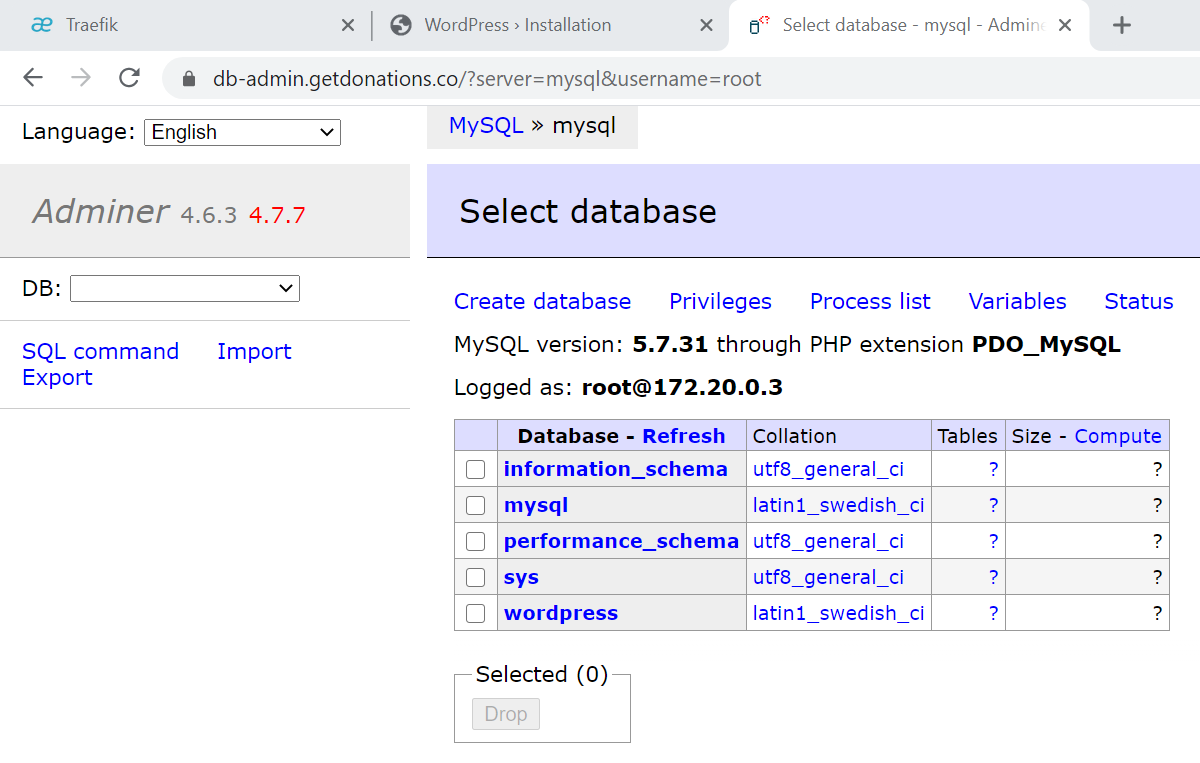Check the mysql database checkbox
Viewport: 1200px width, 763px height.
click(476, 505)
